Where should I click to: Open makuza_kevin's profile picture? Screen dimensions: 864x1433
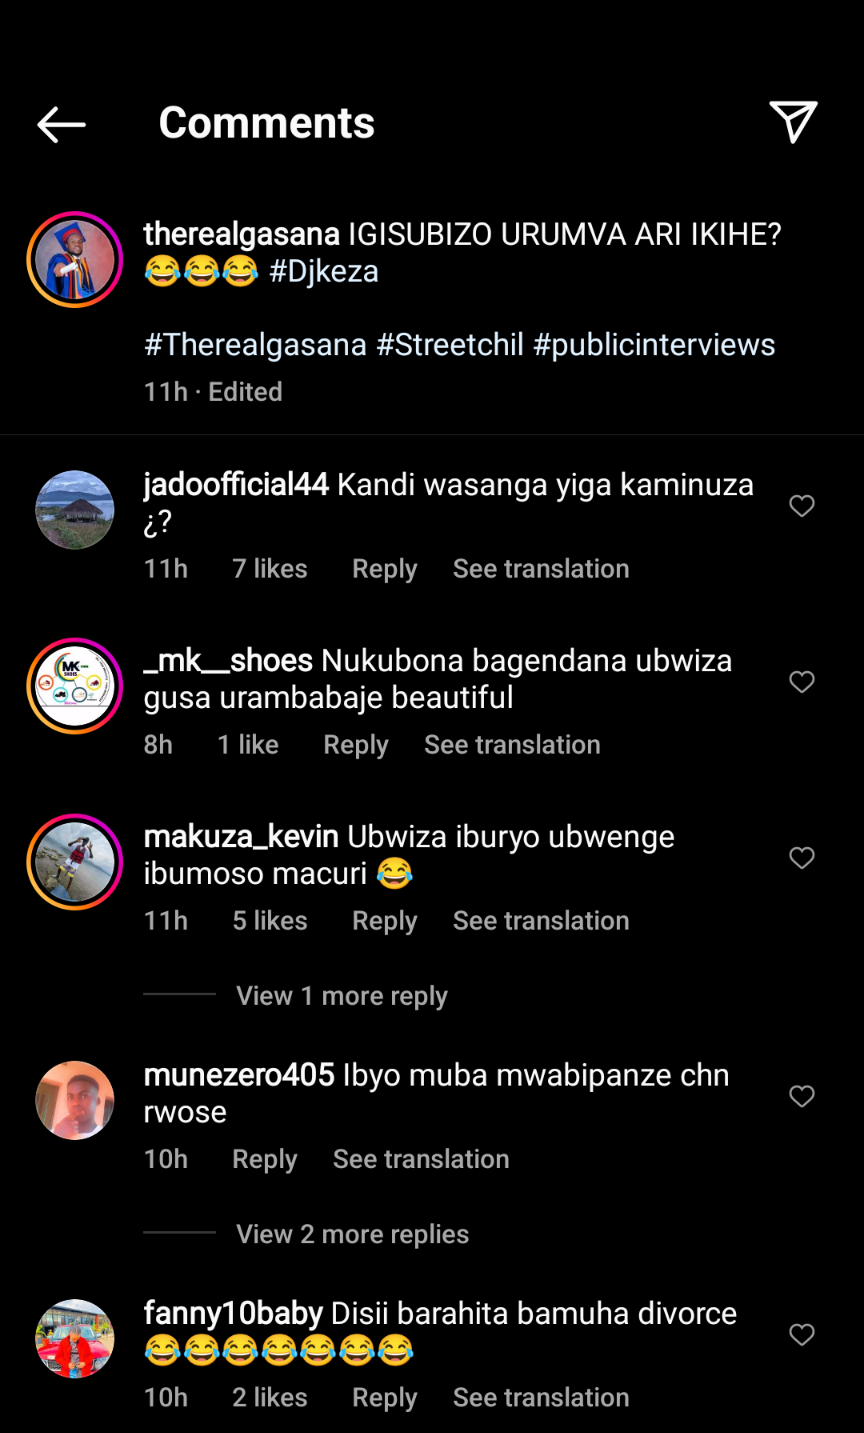tap(75, 862)
